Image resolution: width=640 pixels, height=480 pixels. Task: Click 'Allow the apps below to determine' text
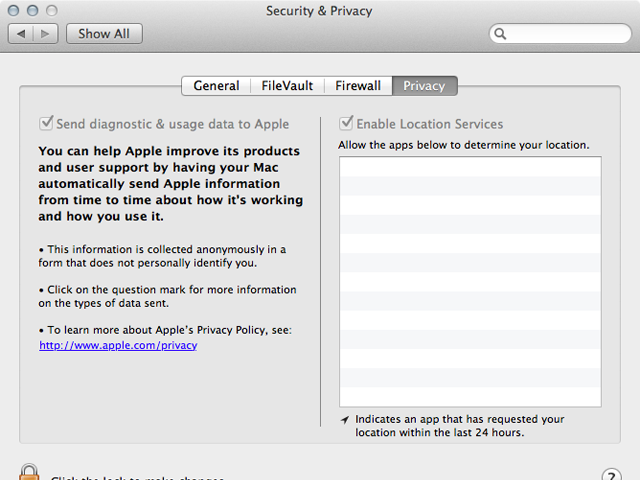pos(464,145)
